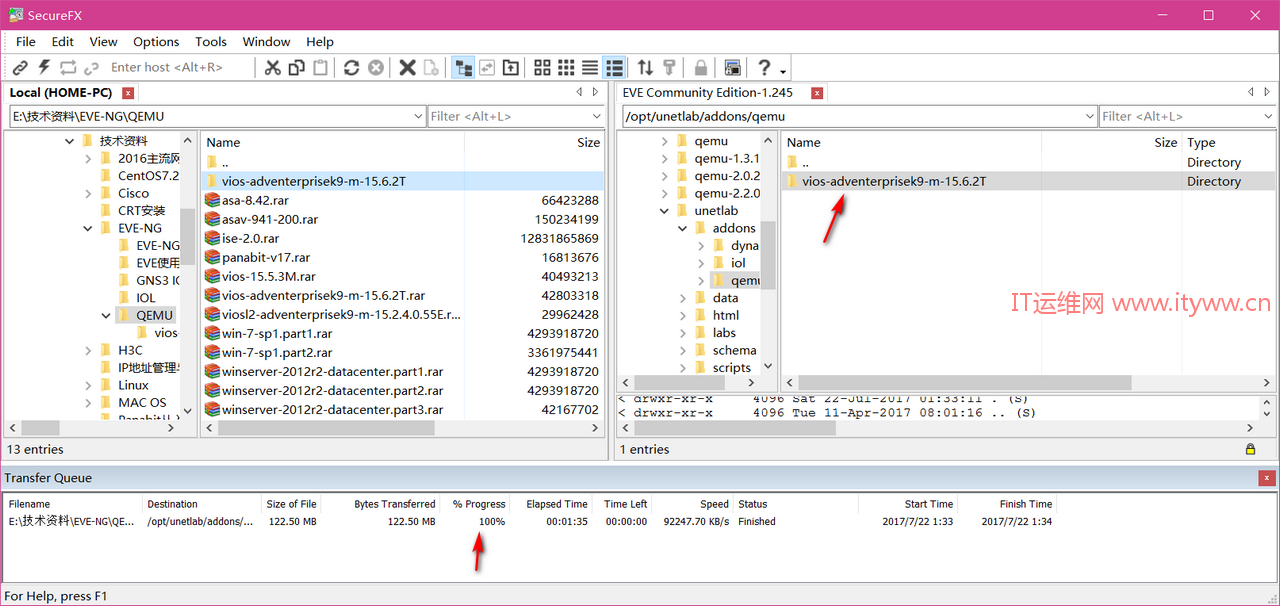Sort remote files by Name column
The height and width of the screenshot is (606, 1280).
tap(911, 142)
